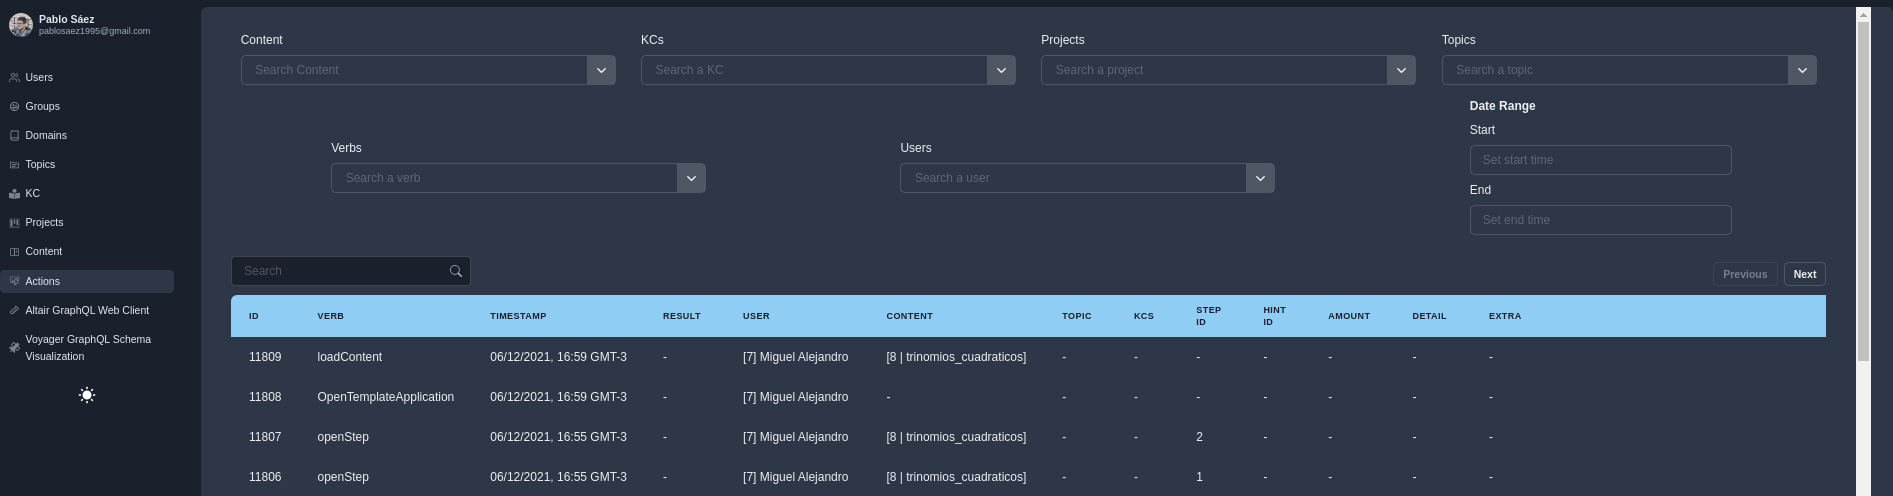Click the VERB column header
The image size is (1893, 496).
pyautogui.click(x=330, y=316)
